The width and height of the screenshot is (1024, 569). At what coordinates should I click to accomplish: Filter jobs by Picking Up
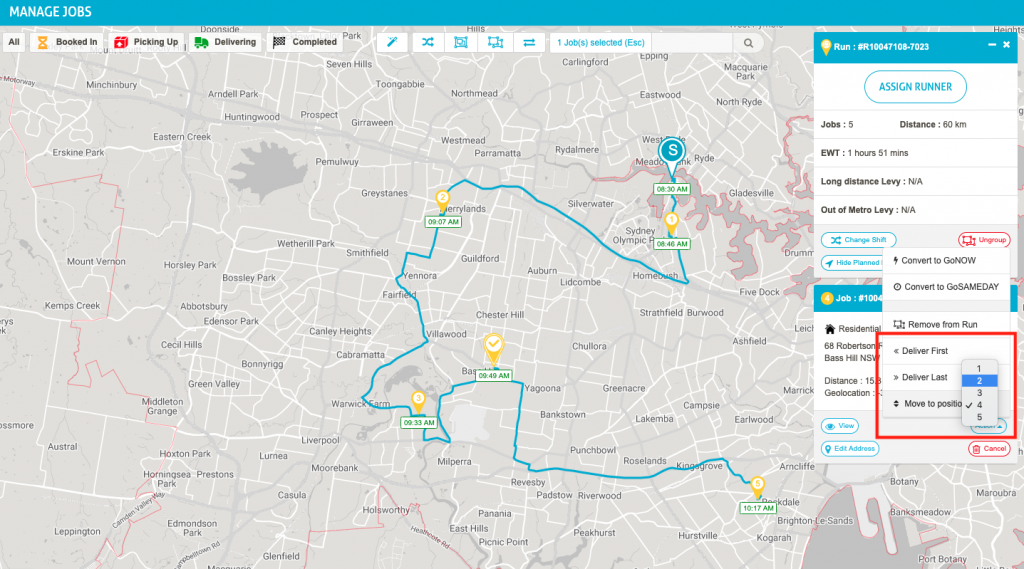click(146, 42)
